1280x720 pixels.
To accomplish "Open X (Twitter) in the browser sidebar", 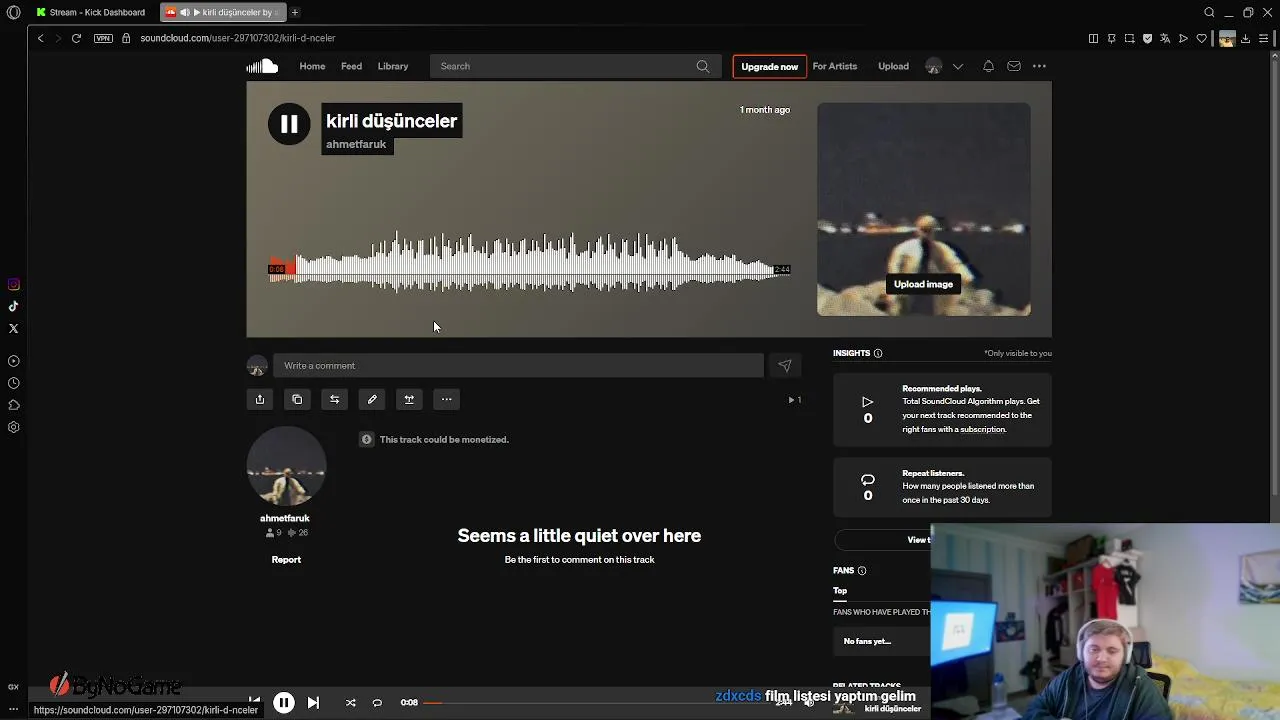I will (x=14, y=329).
